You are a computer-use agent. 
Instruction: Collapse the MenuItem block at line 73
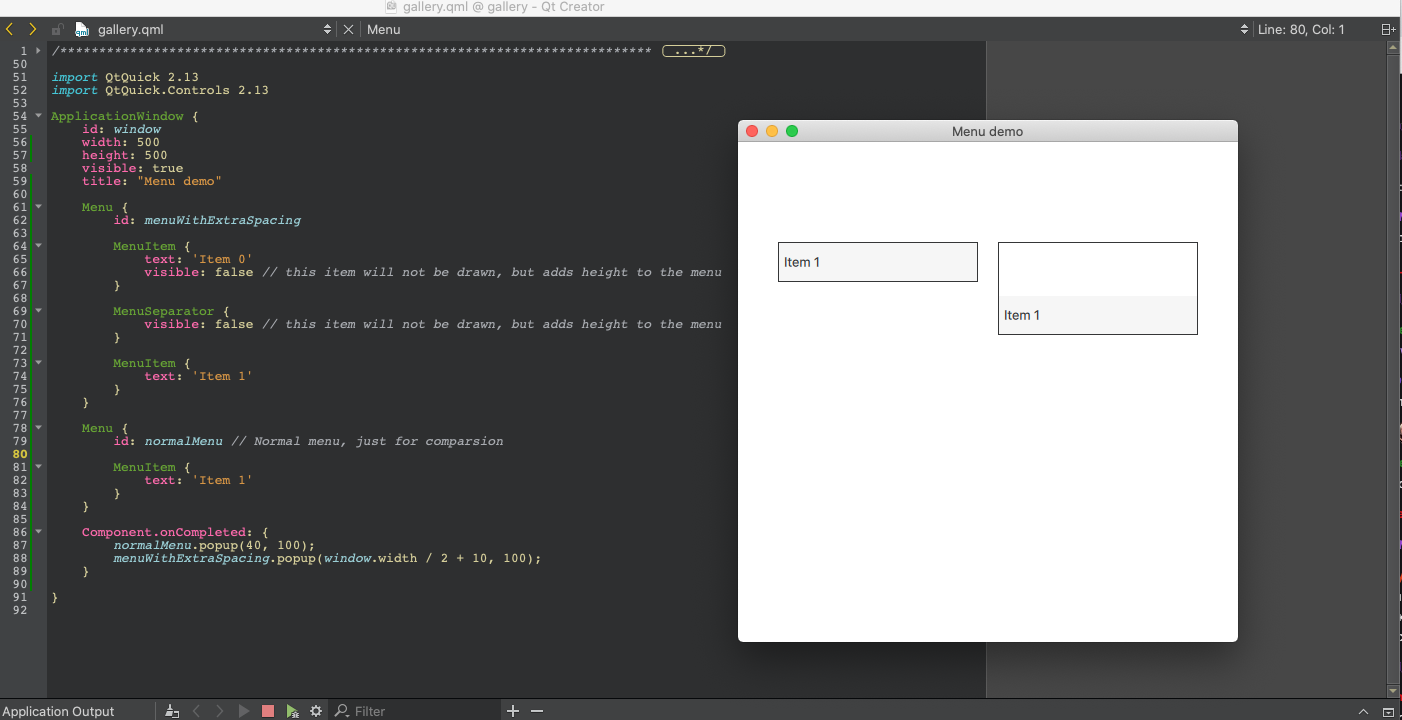coord(39,363)
